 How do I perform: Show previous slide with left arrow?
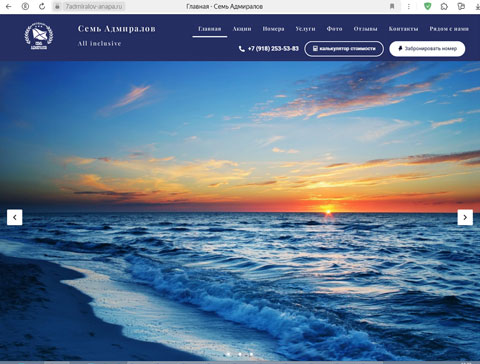[15, 217]
